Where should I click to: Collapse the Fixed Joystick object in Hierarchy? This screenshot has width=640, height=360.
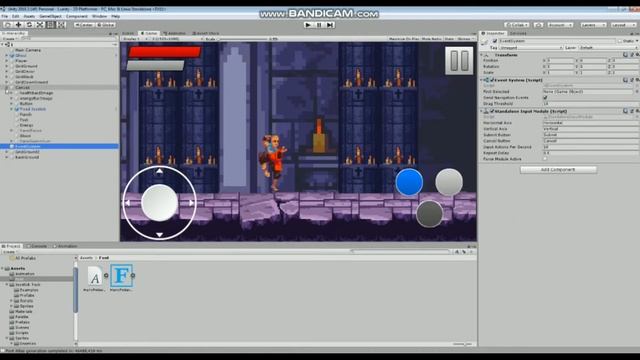11,109
